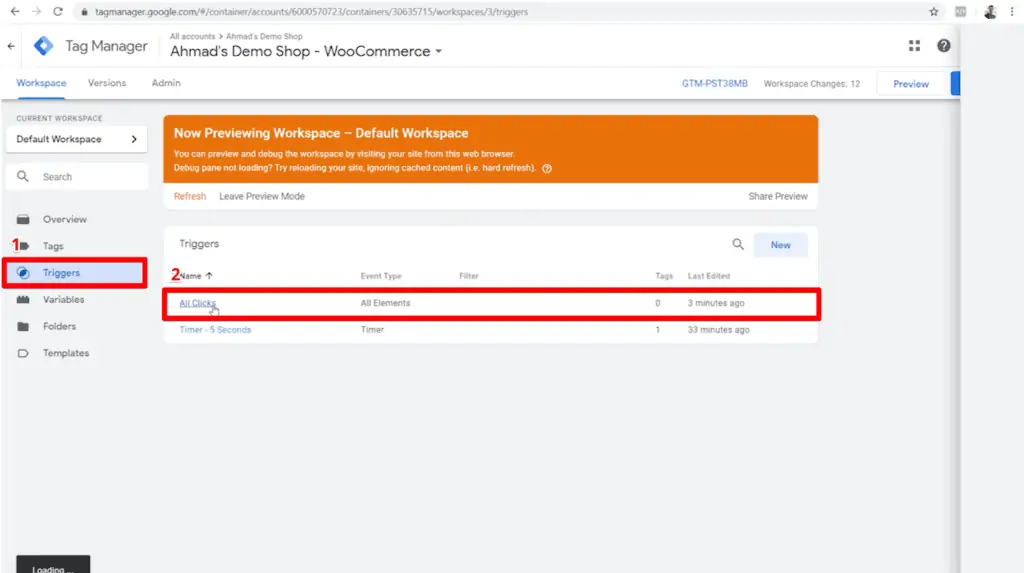
Task: Click the debug help icon in the banner
Action: click(547, 169)
